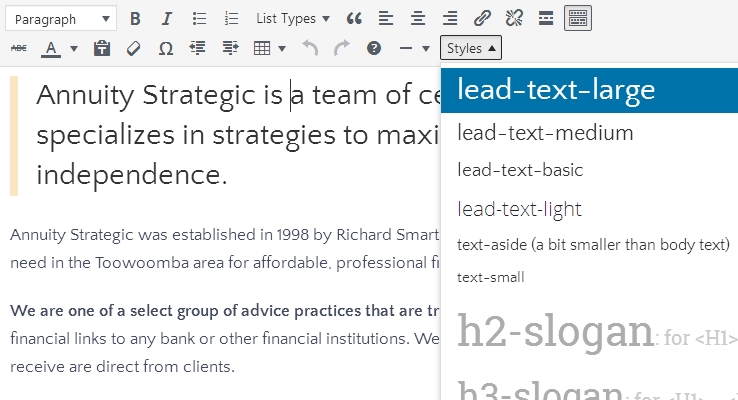Collapse the Styles dropdown button
738x400 pixels.
point(471,48)
